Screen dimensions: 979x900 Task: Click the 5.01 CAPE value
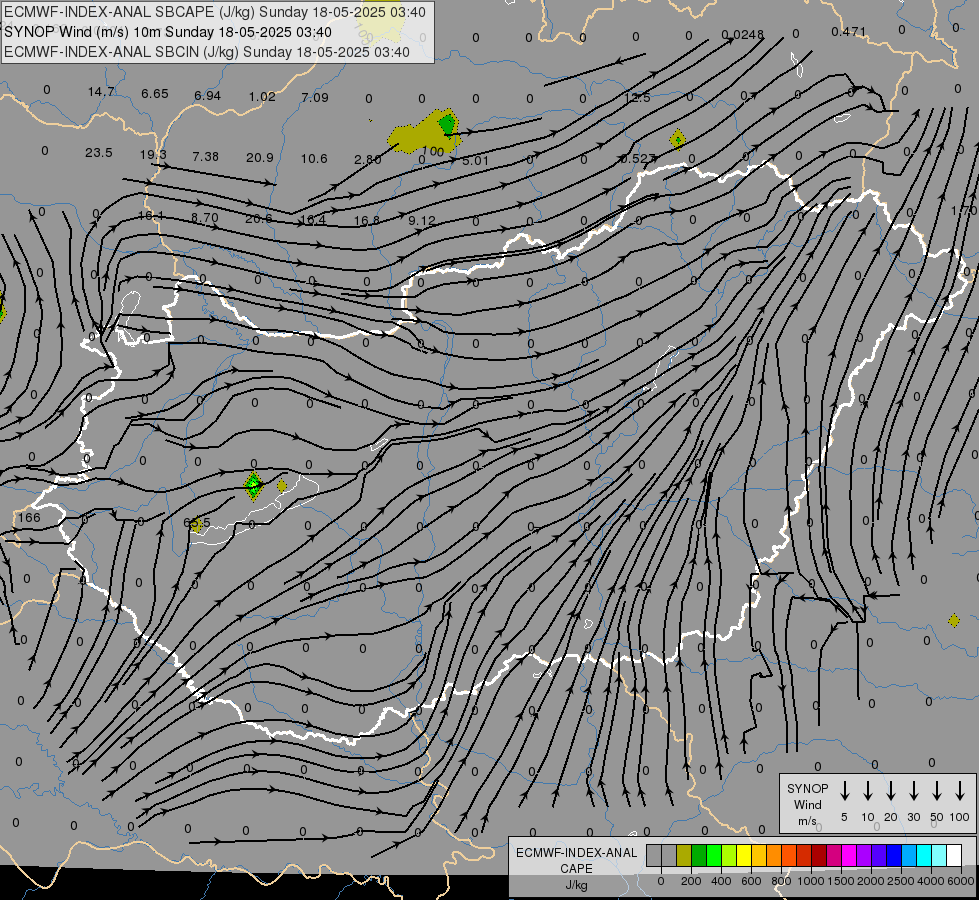point(475,161)
